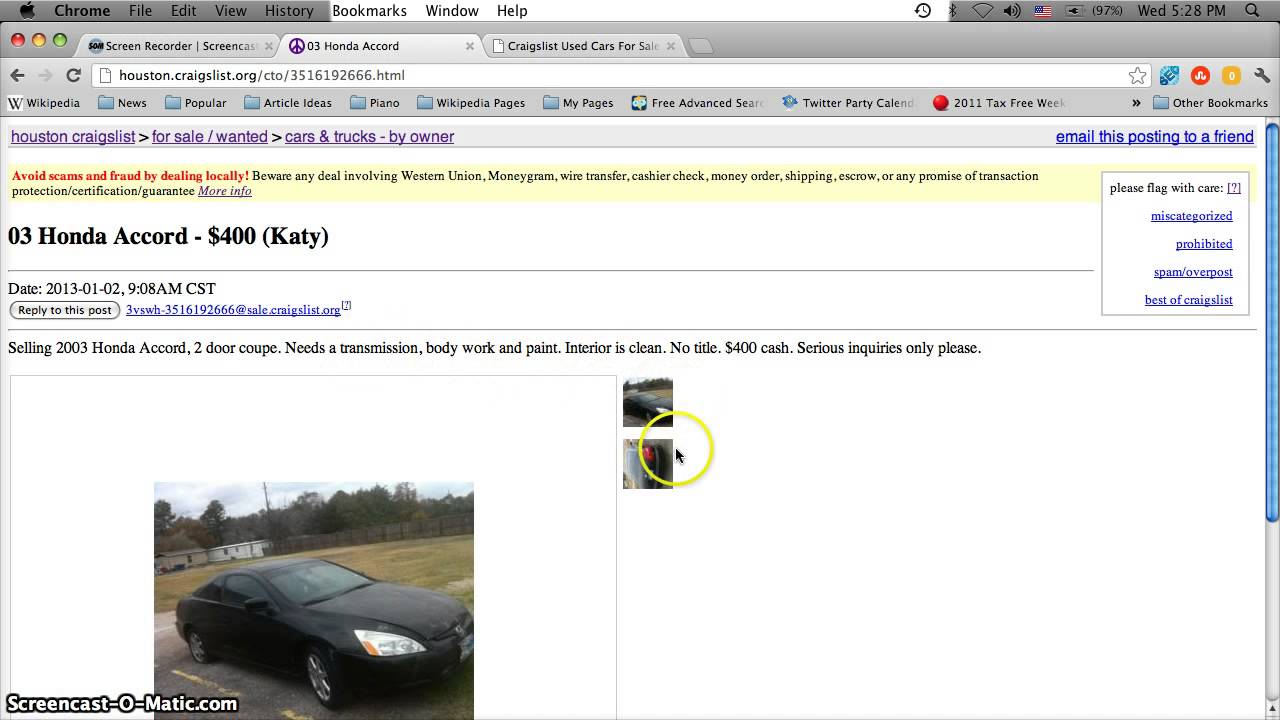Open Spotlight search magnifier in menu bar
This screenshot has height=720, width=1280.
click(1252, 10)
